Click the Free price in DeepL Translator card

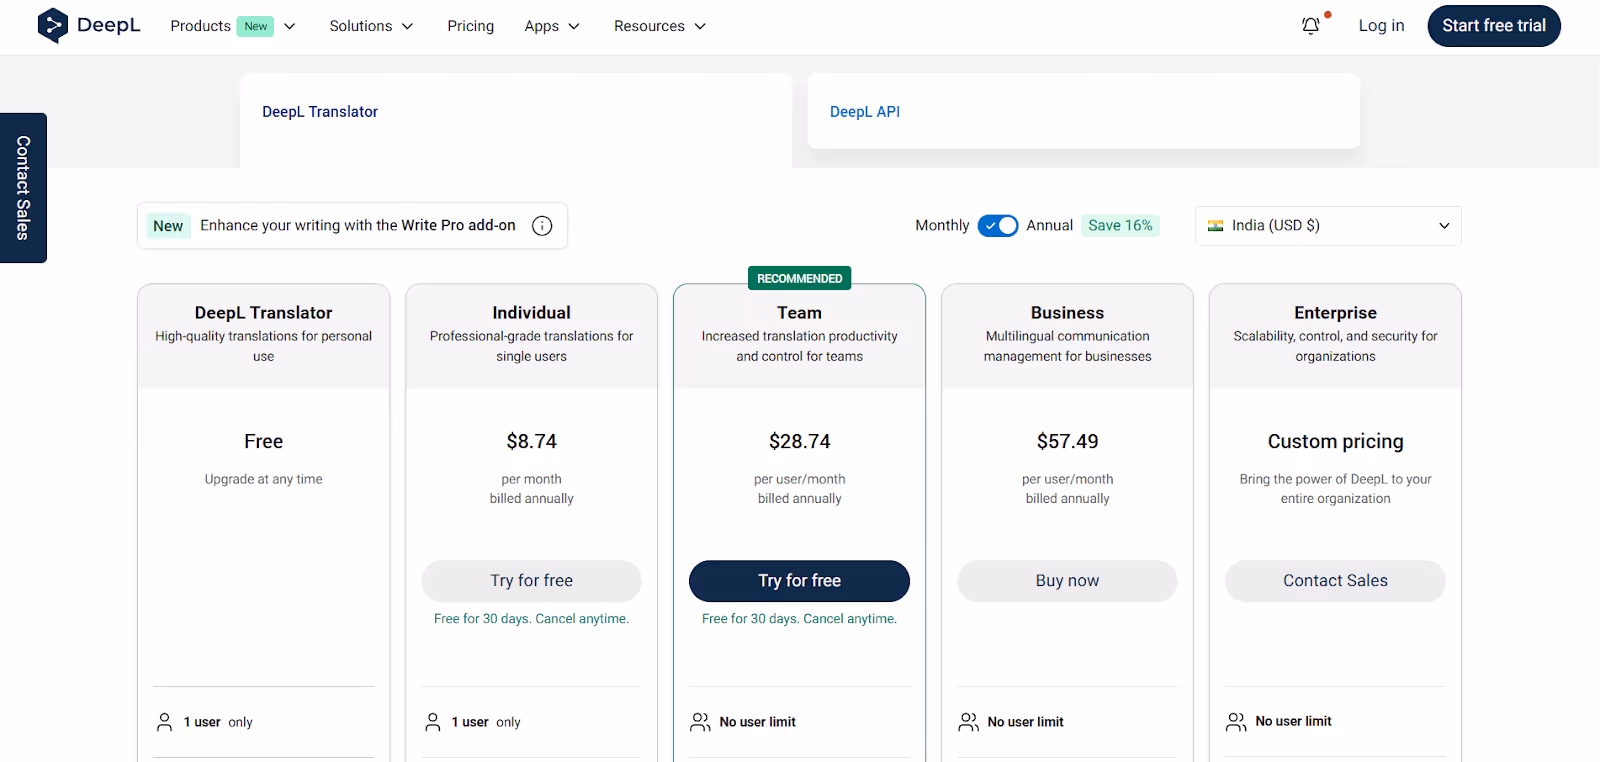(264, 442)
